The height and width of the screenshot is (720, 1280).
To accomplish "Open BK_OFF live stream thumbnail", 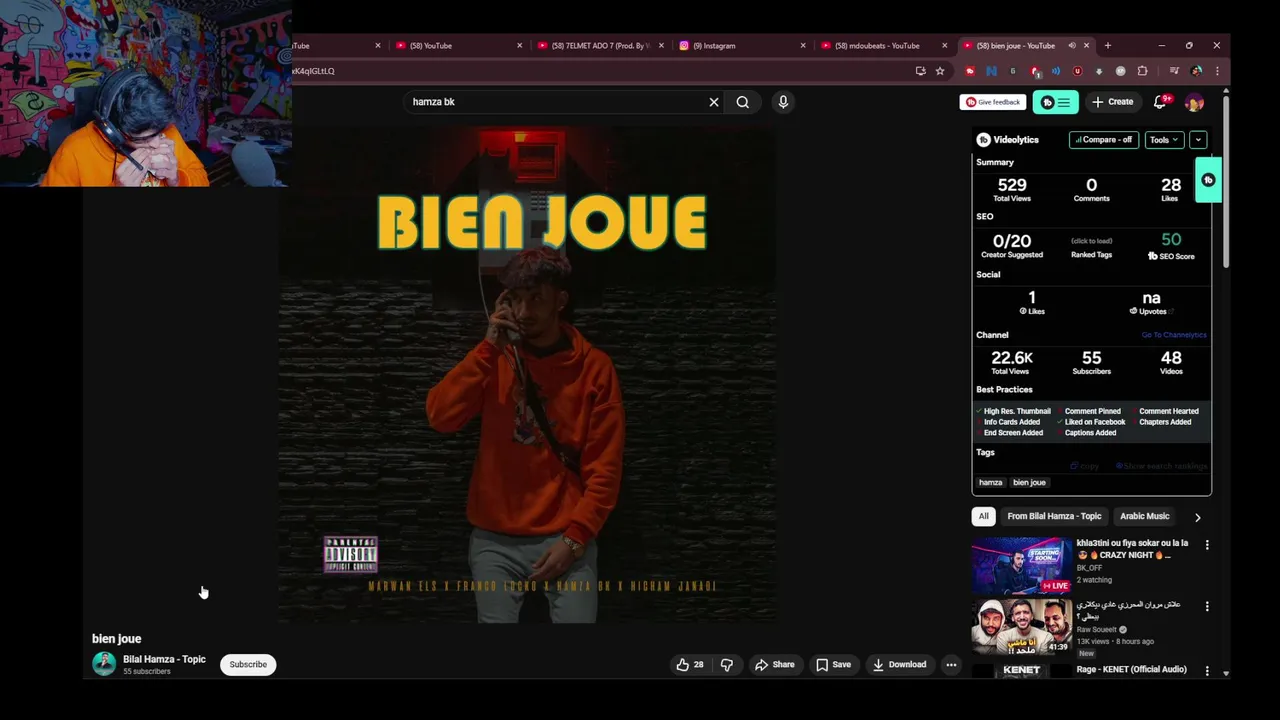I will [1021, 566].
